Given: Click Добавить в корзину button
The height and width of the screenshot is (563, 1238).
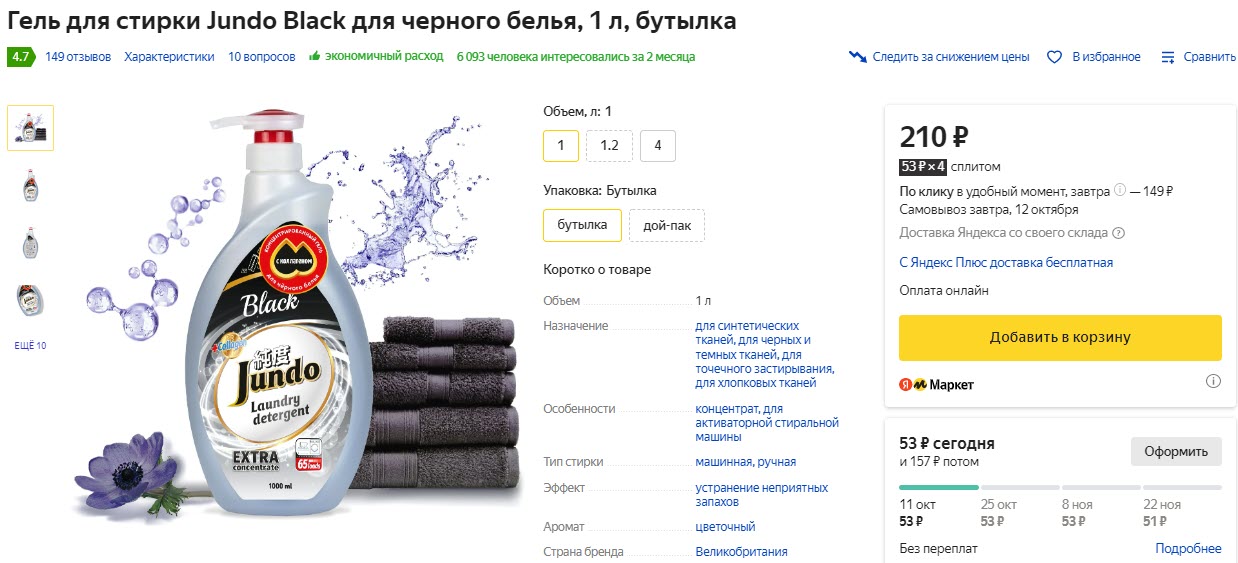Looking at the screenshot, I should coord(1060,338).
